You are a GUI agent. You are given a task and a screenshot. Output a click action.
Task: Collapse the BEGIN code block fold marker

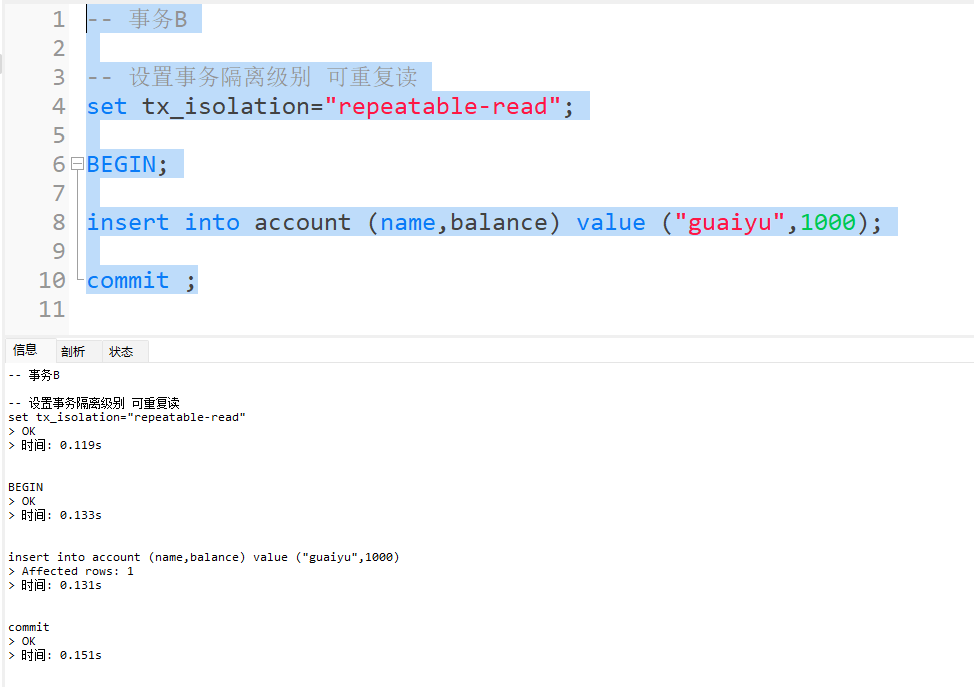tap(77, 164)
